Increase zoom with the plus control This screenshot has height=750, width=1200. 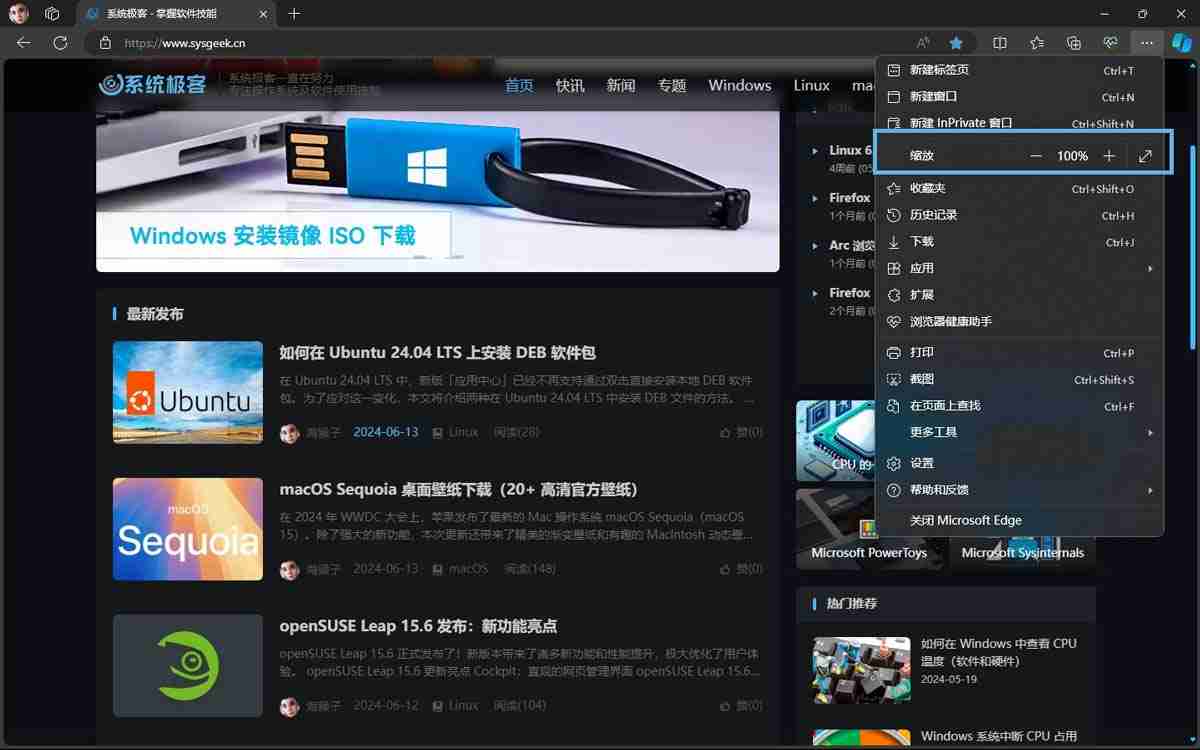[x=1108, y=156]
